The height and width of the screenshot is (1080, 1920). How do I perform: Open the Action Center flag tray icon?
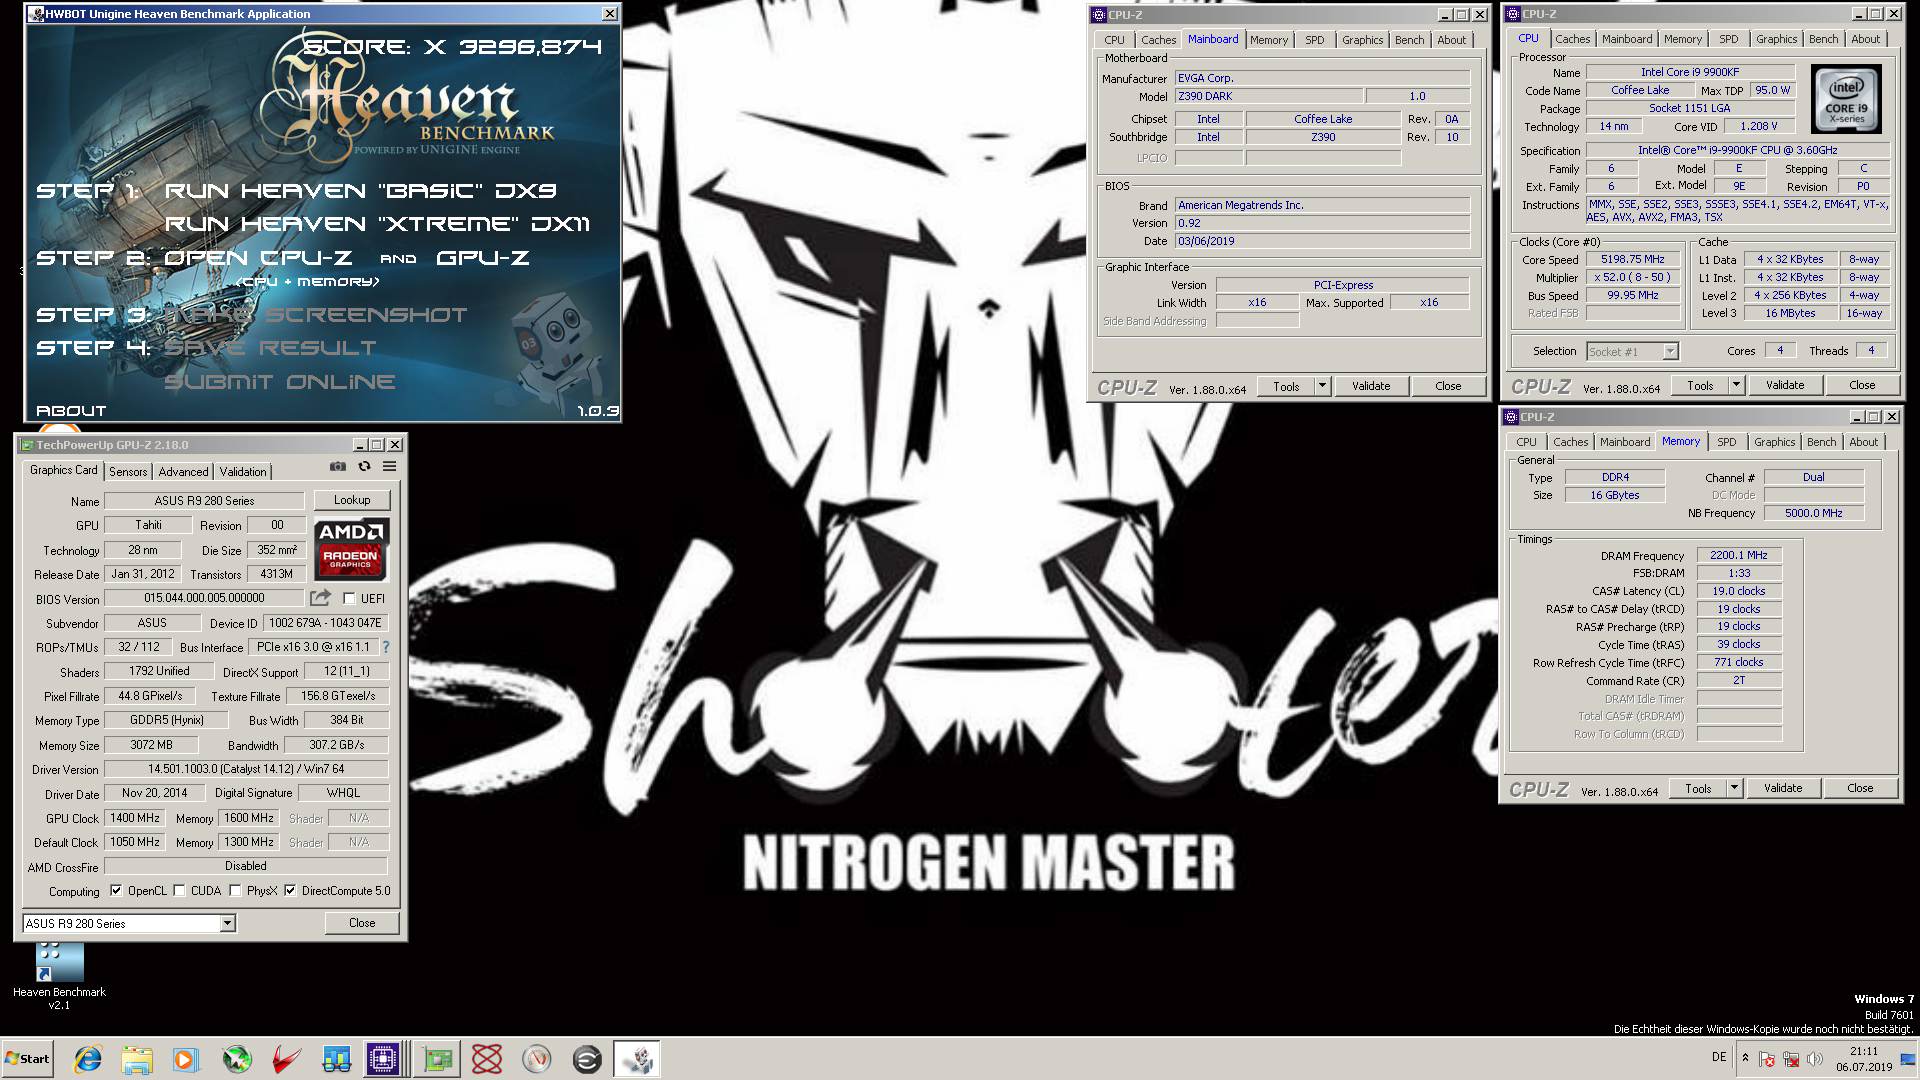[1767, 1059]
